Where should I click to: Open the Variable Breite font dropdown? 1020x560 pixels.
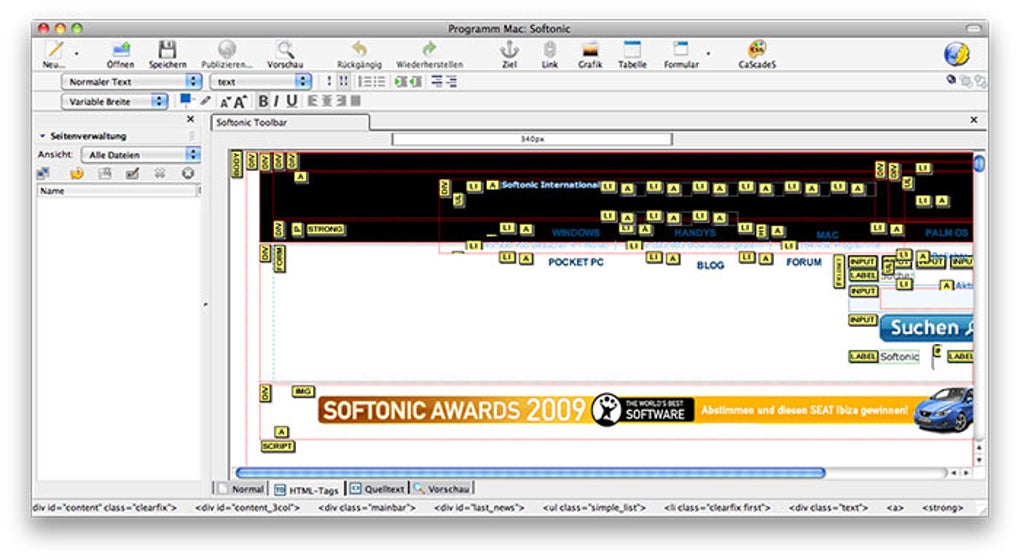pyautogui.click(x=114, y=101)
